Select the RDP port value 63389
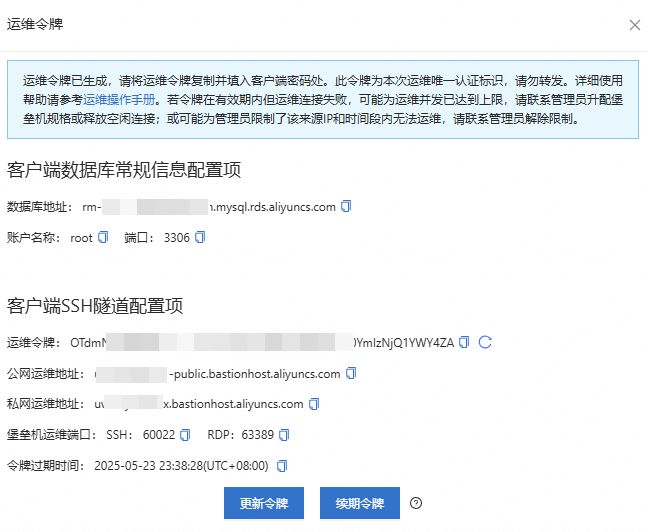This screenshot has height=532, width=648. pyautogui.click(x=257, y=435)
